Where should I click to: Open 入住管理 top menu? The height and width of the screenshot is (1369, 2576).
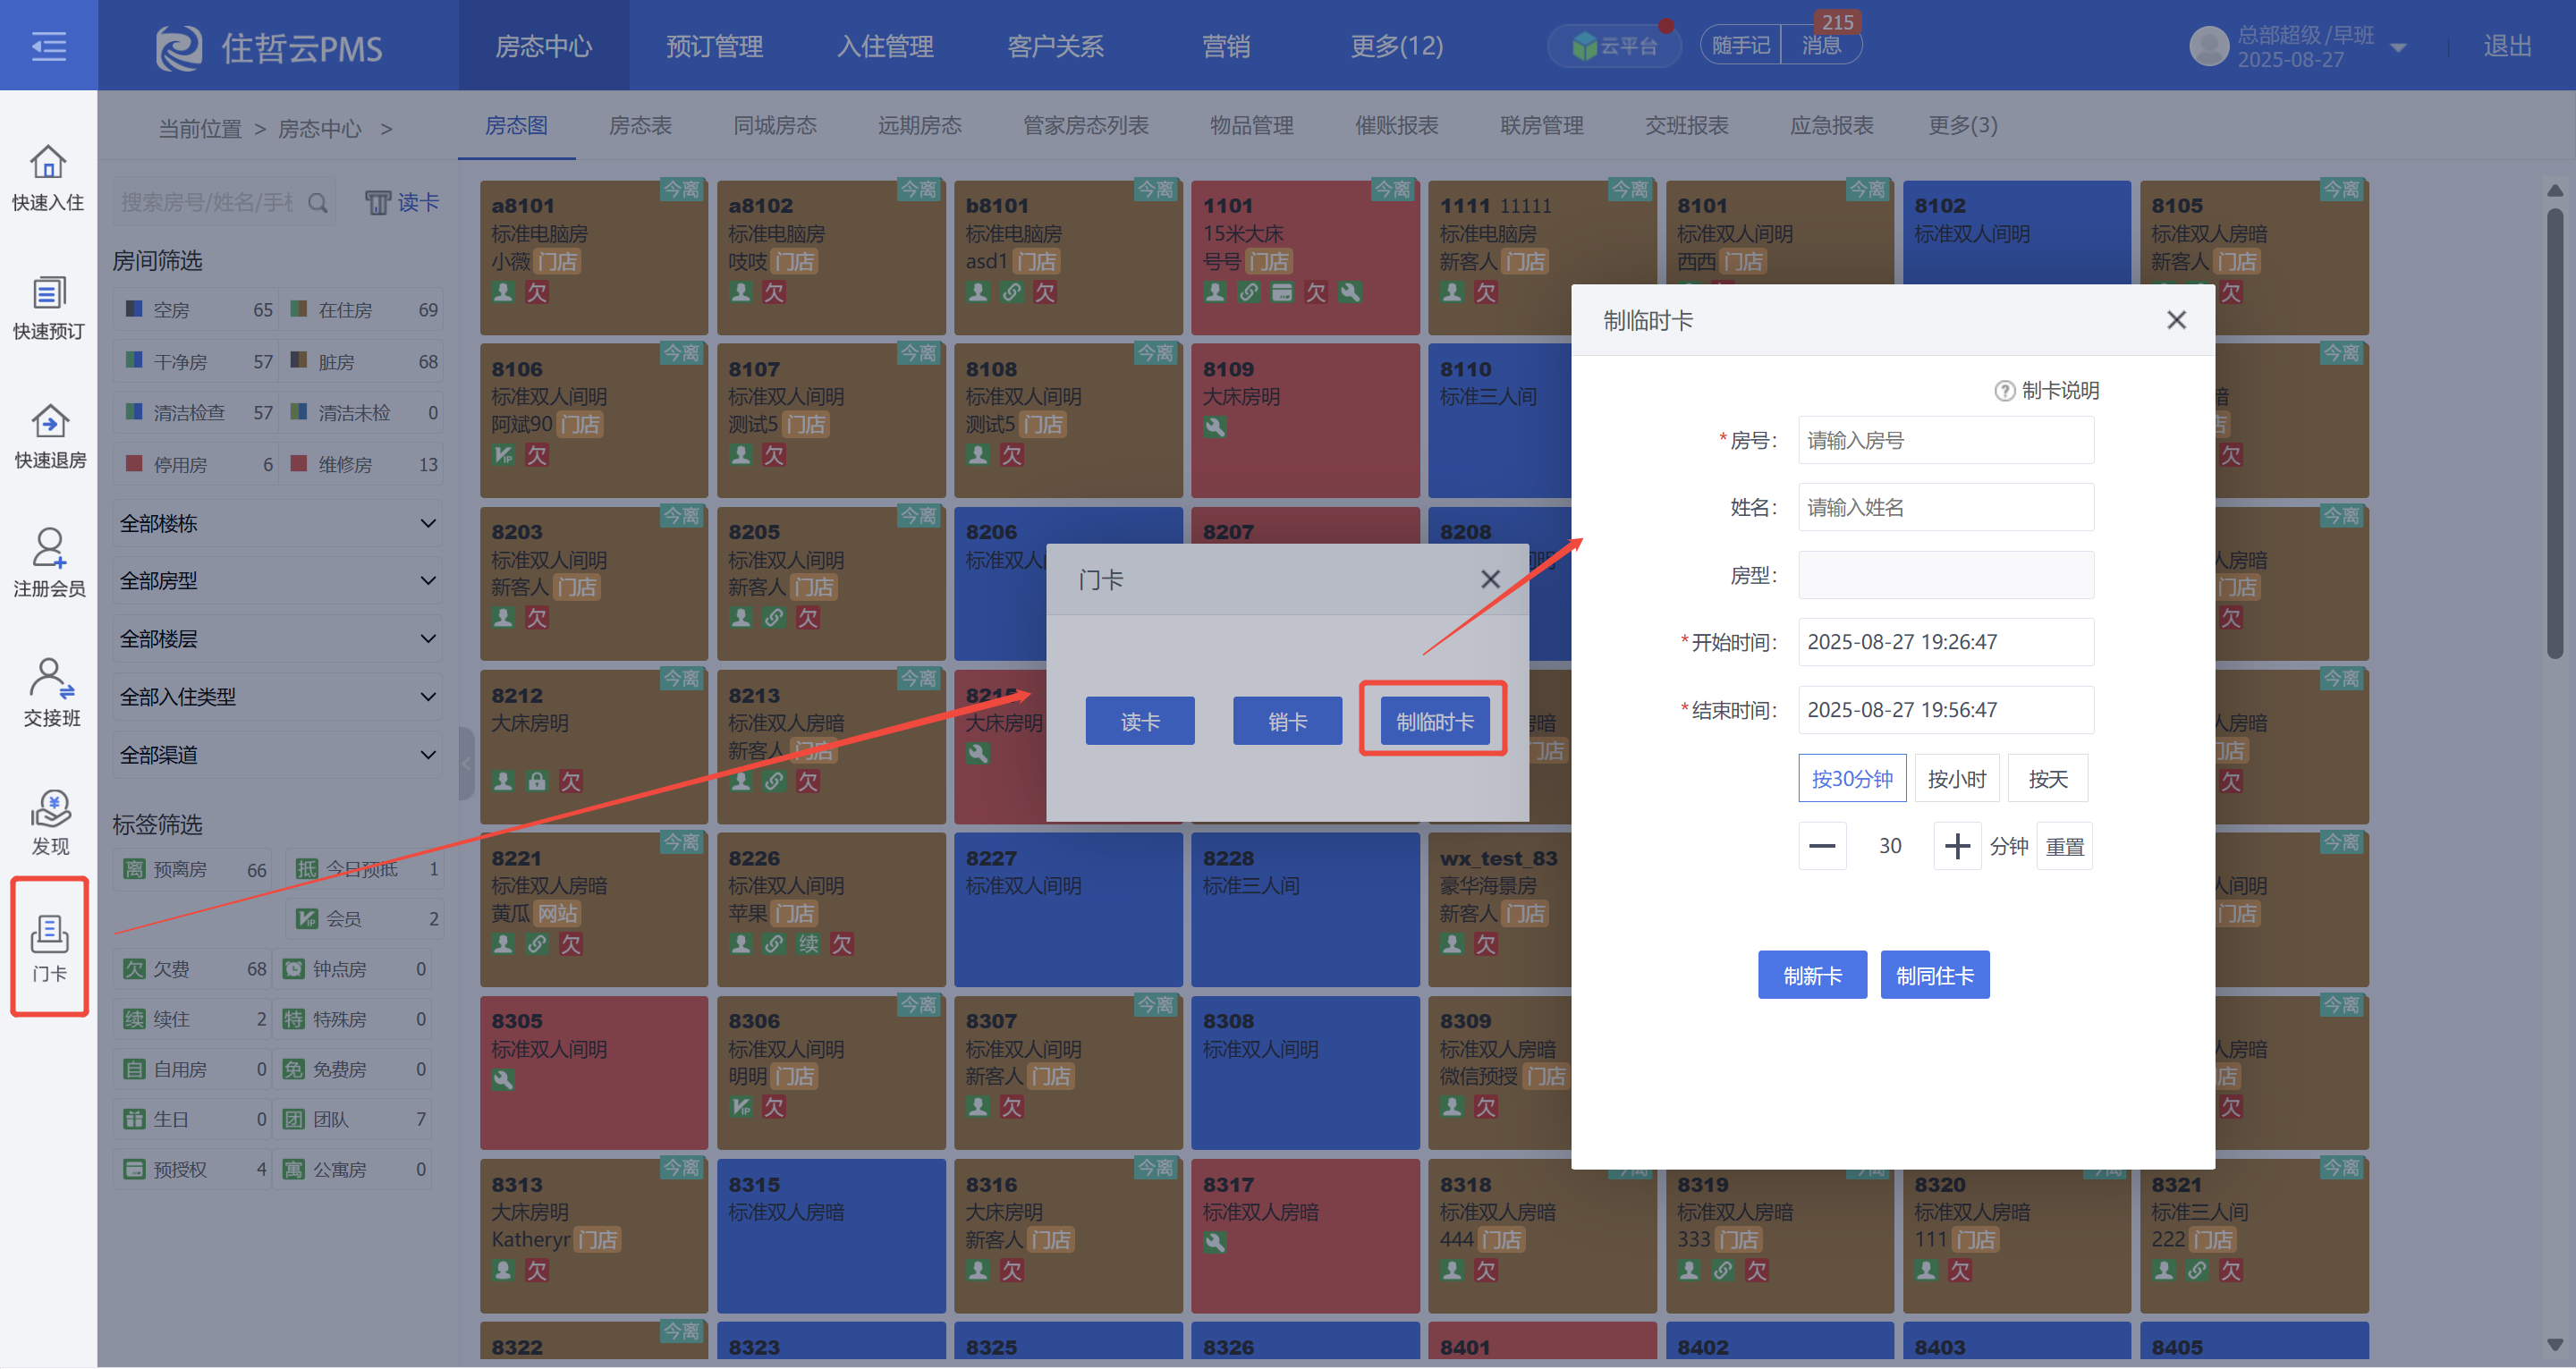coord(885,46)
